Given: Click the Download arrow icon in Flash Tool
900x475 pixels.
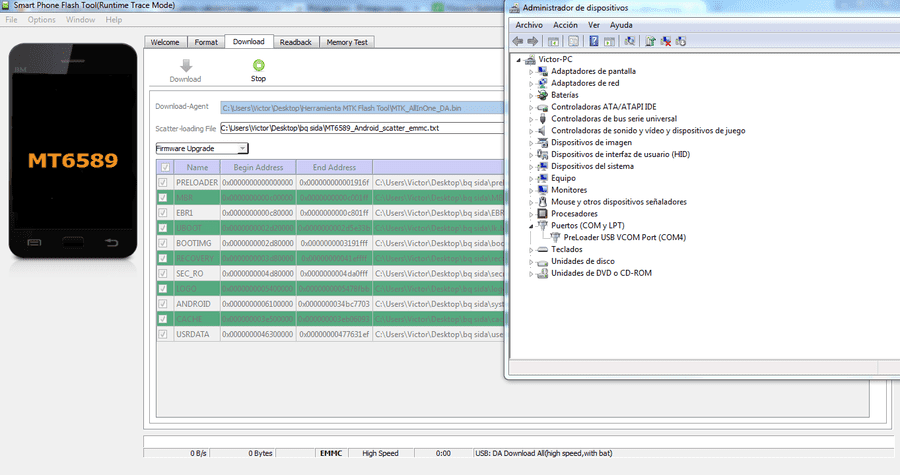Looking at the screenshot, I should [186, 65].
